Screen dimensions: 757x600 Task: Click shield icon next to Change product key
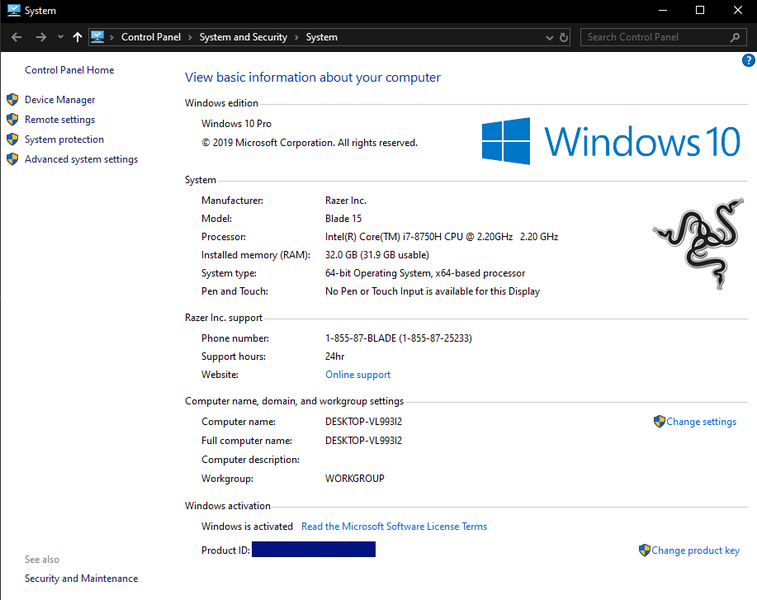click(645, 550)
